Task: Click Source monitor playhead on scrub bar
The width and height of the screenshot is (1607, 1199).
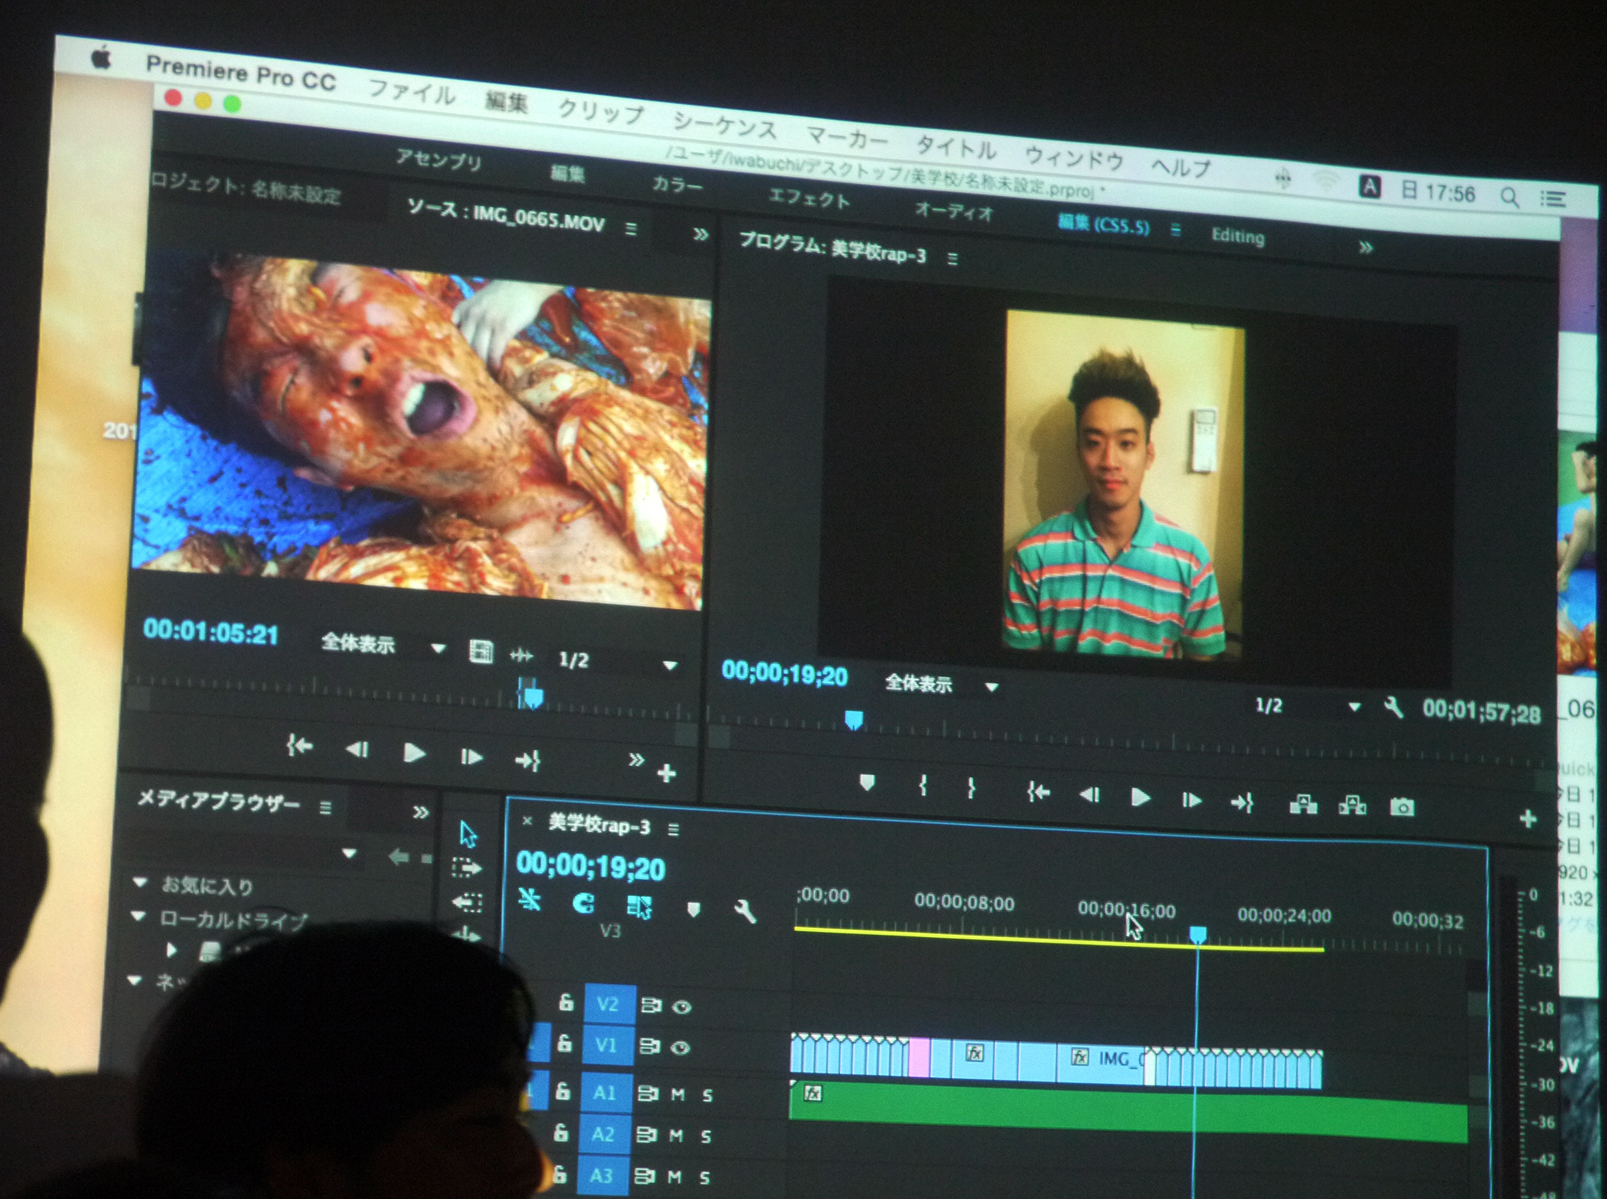Action: (x=533, y=697)
